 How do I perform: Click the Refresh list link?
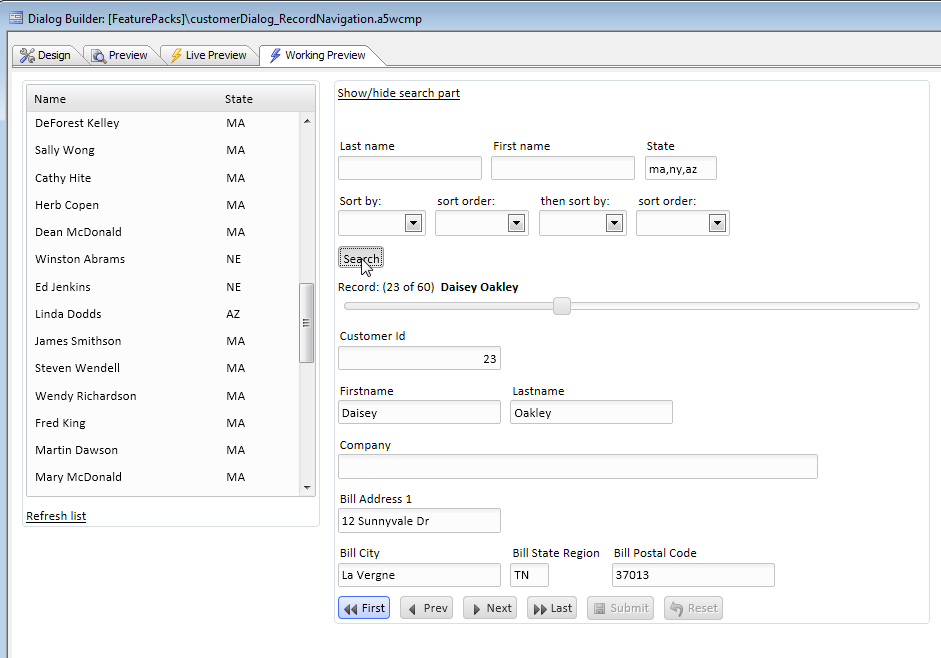56,516
